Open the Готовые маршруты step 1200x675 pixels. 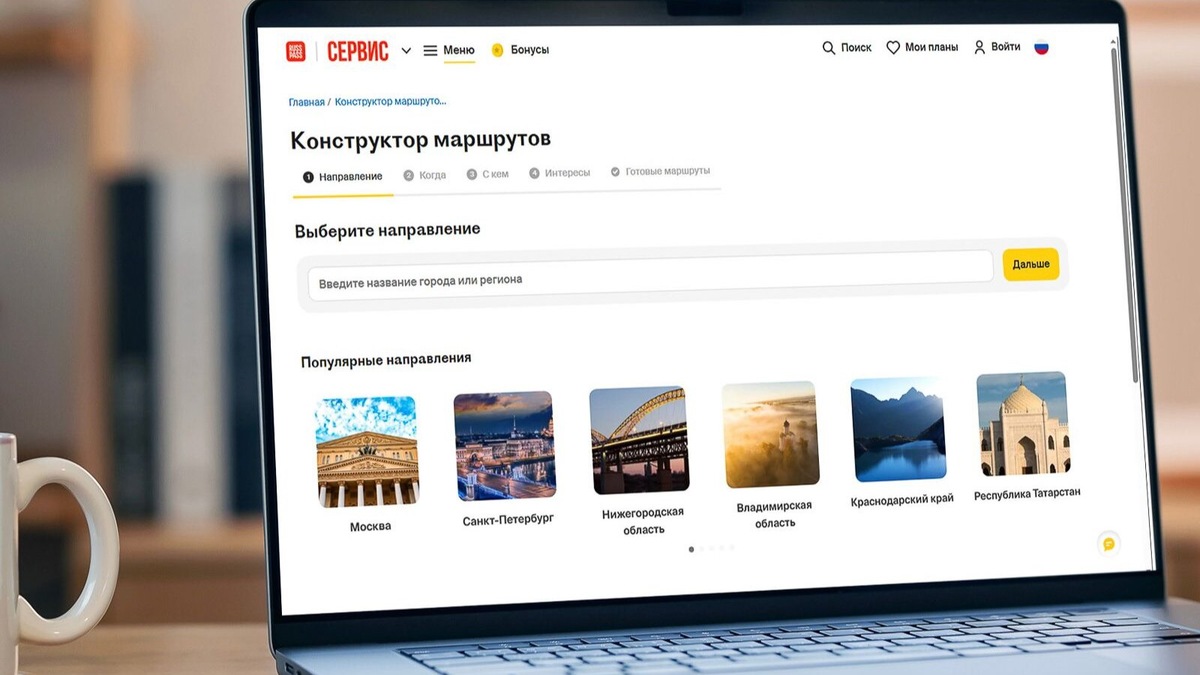point(662,171)
